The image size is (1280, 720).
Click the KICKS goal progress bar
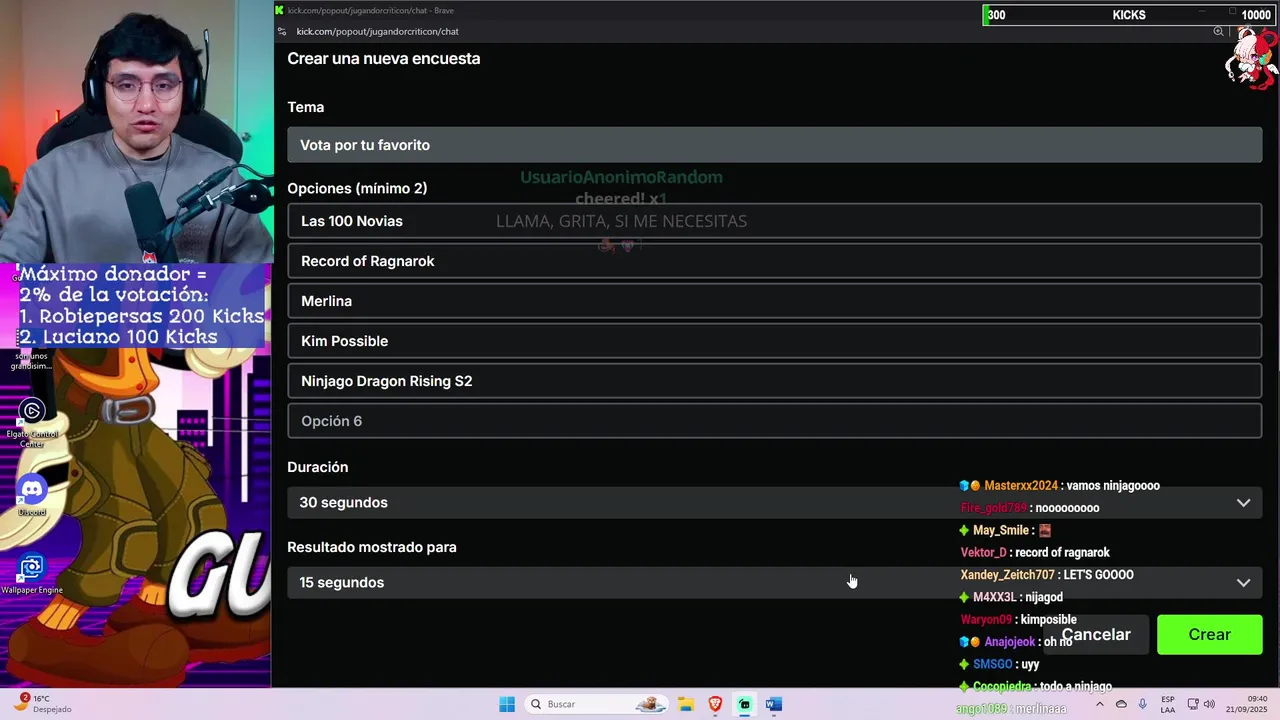point(1128,15)
